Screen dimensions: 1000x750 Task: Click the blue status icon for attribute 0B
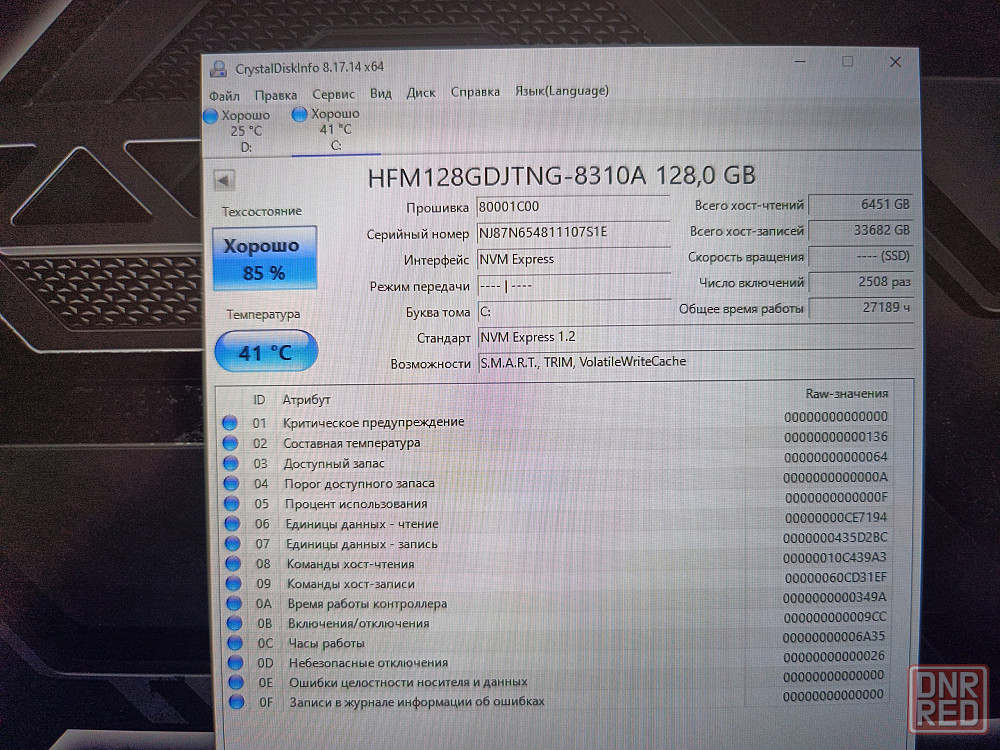pyautogui.click(x=235, y=622)
